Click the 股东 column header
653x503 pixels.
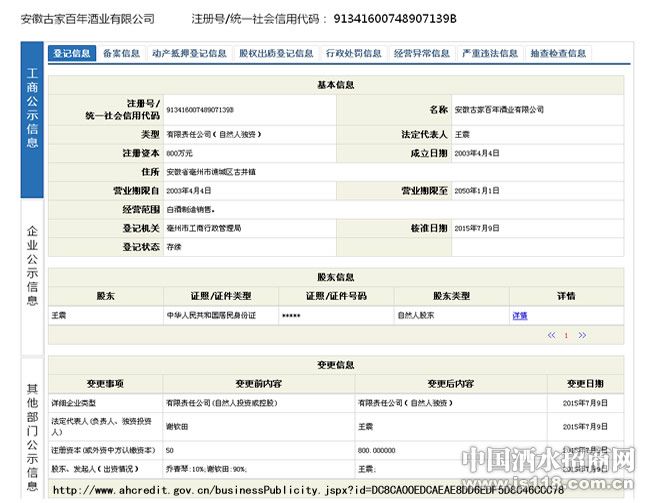[106, 296]
